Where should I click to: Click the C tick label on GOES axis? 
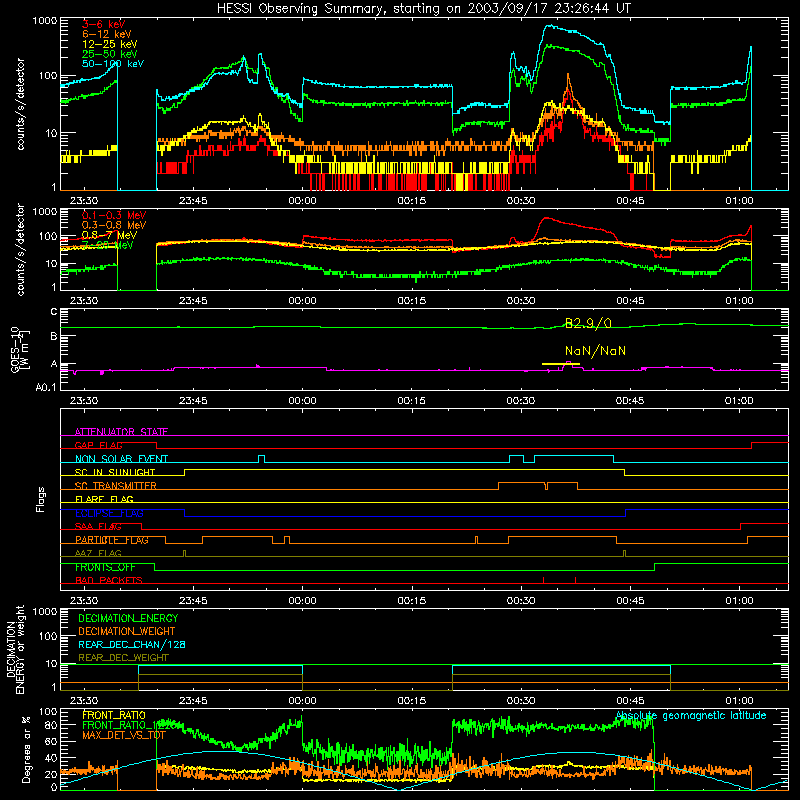point(54,311)
